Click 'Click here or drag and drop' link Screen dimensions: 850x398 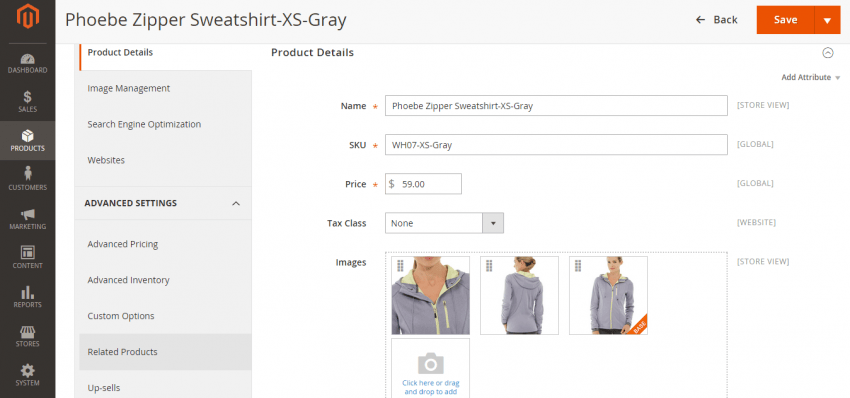[x=431, y=387]
